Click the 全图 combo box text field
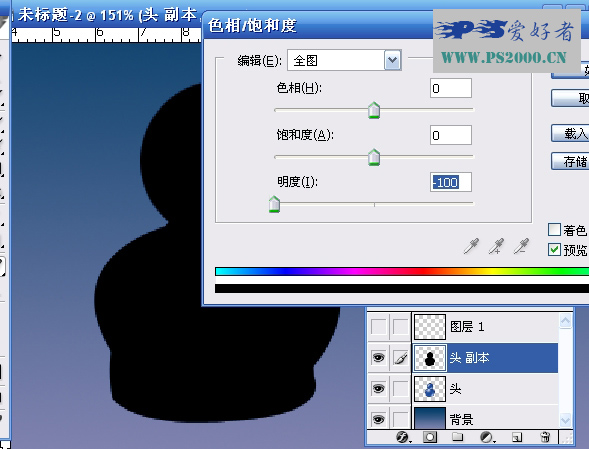 336,60
